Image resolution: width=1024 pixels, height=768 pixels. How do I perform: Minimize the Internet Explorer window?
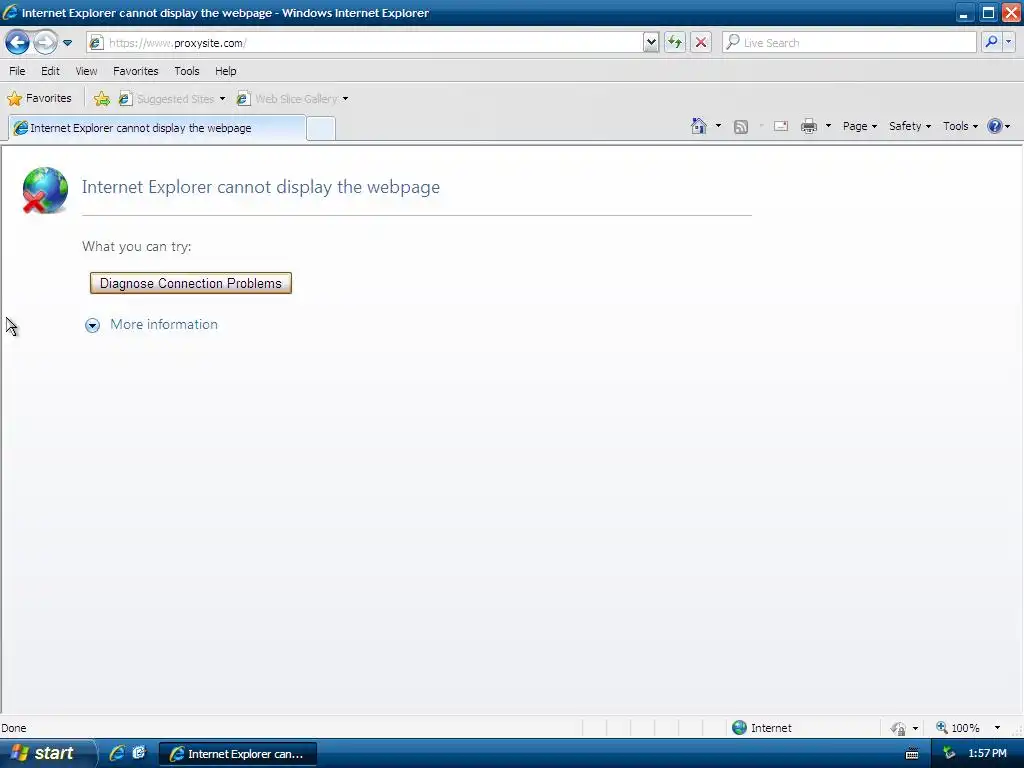click(964, 13)
